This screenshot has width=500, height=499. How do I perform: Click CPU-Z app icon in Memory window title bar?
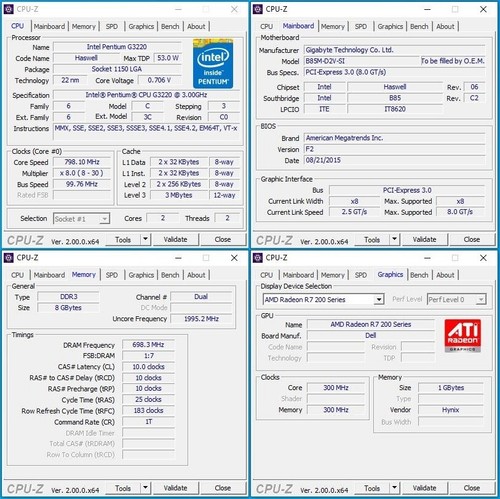pyautogui.click(x=9, y=258)
